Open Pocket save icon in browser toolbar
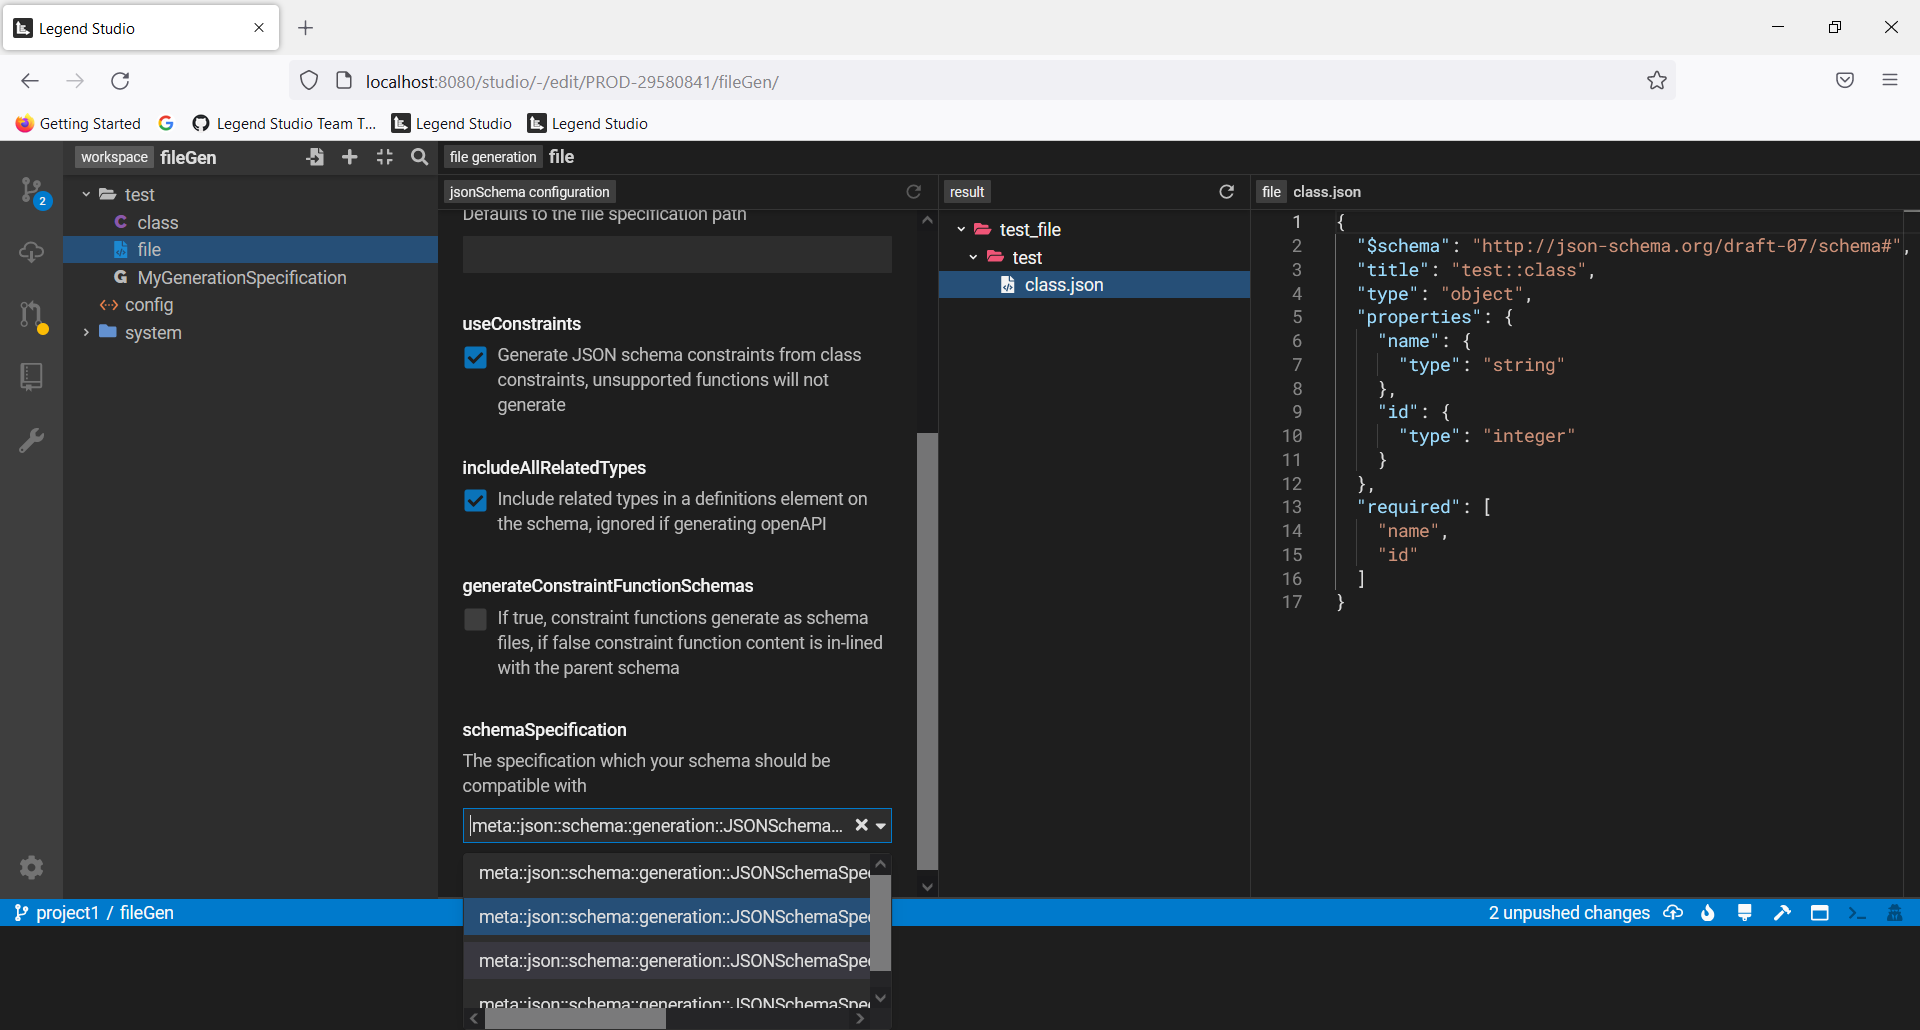Image resolution: width=1920 pixels, height=1030 pixels. (x=1845, y=80)
